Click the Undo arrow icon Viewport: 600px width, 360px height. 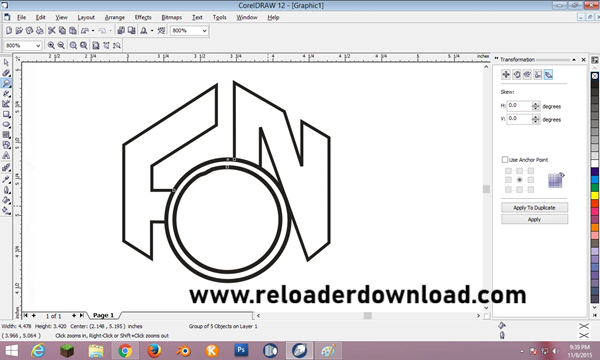point(85,31)
